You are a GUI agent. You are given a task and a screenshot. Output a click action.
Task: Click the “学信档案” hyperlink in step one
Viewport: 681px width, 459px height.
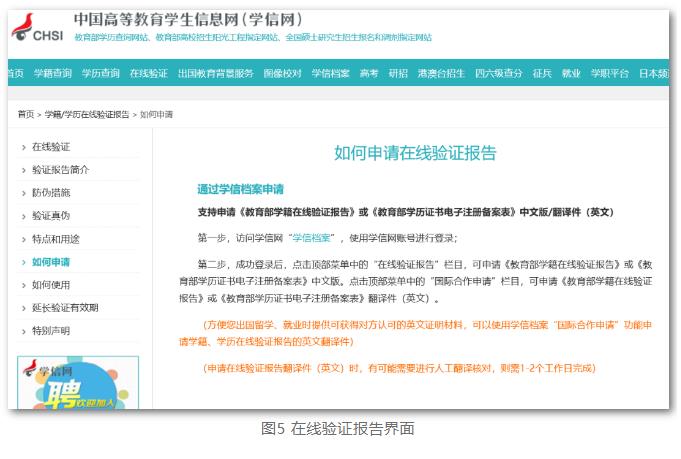[311, 238]
